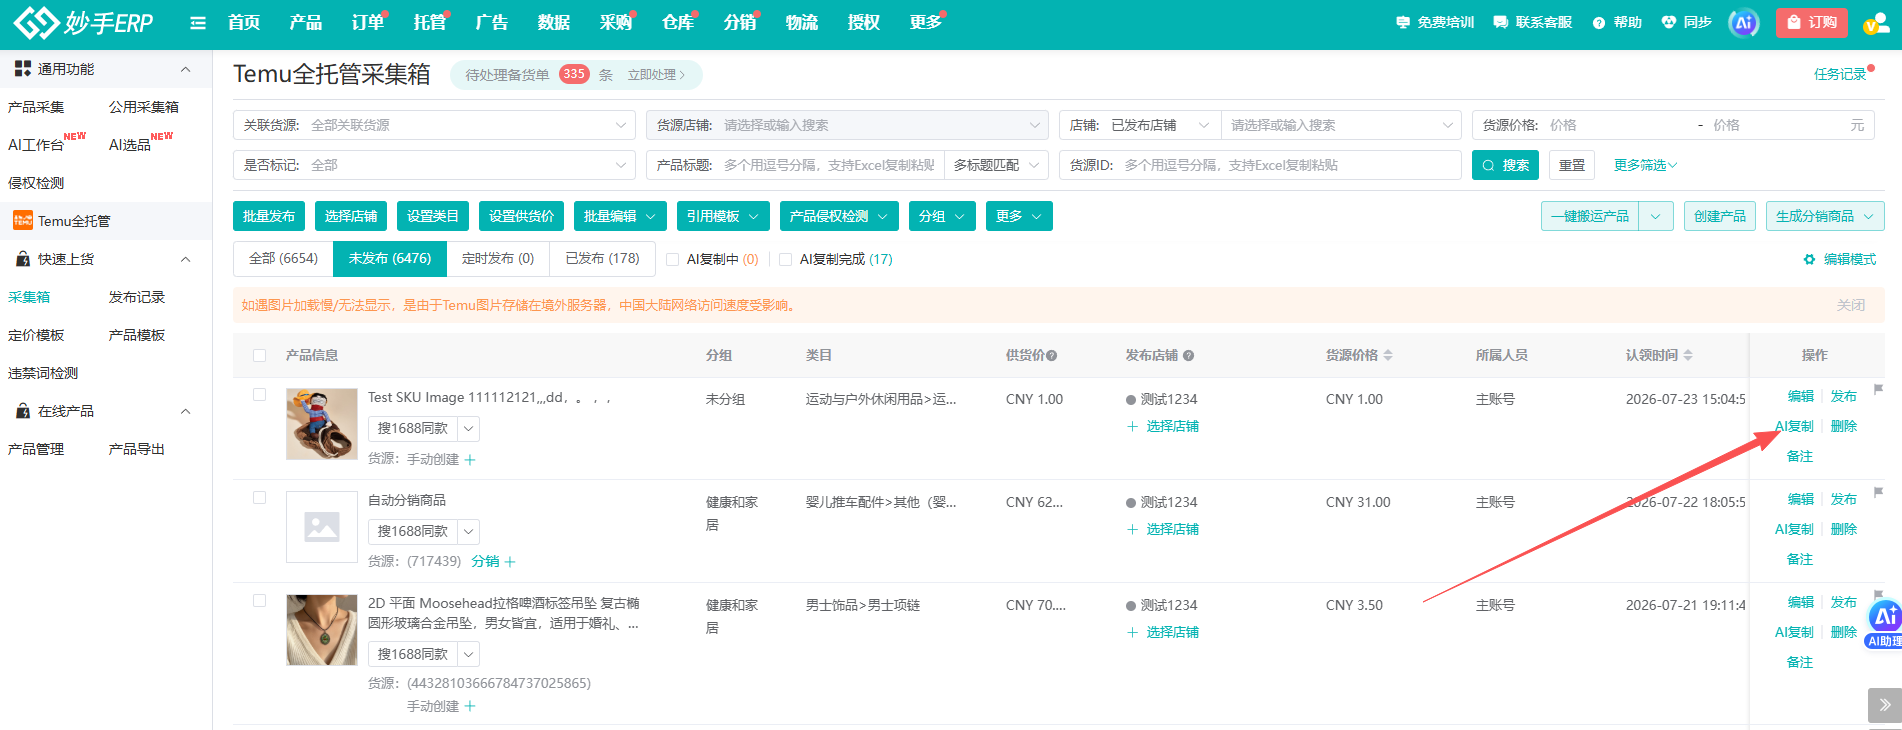Click the info icon beside 发布店铺 header
Viewport: 1902px width, 730px height.
pyautogui.click(x=1188, y=356)
